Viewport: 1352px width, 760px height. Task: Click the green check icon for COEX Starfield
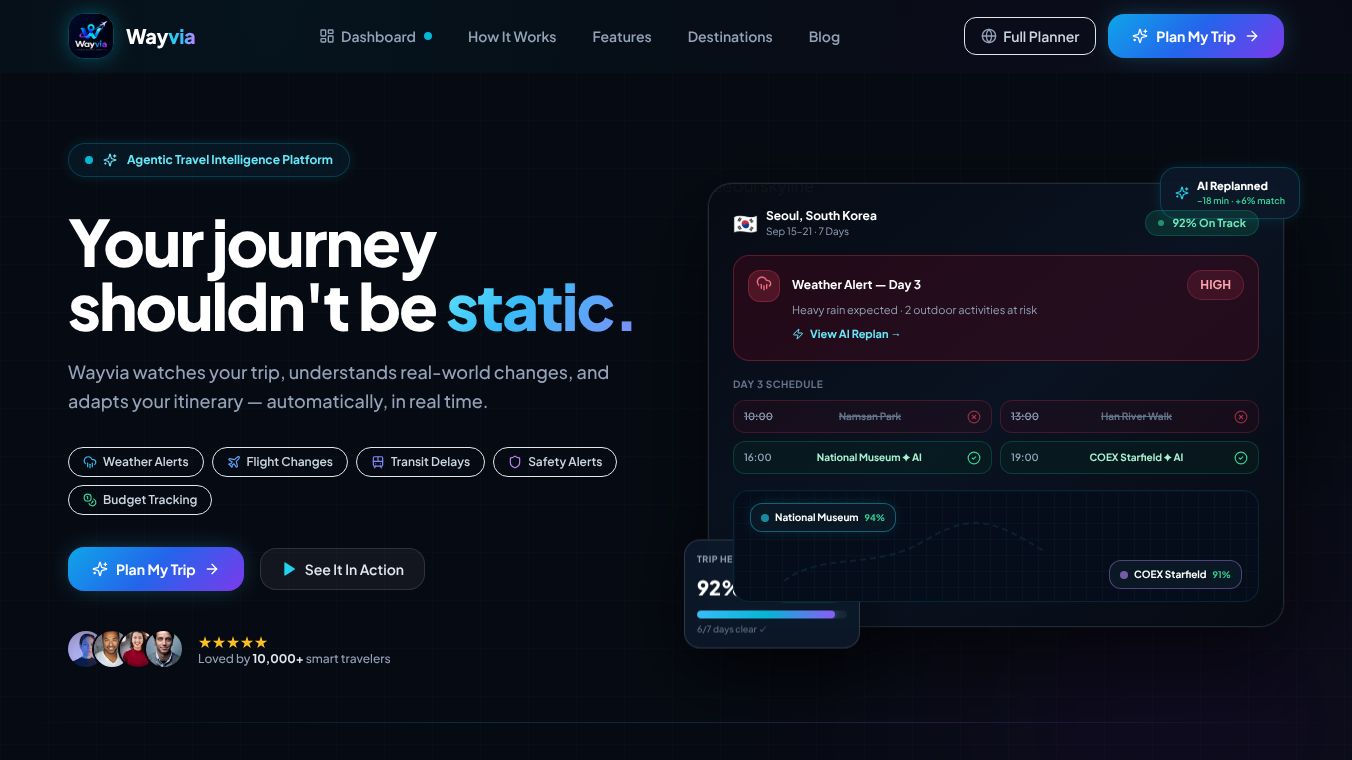(x=1241, y=458)
